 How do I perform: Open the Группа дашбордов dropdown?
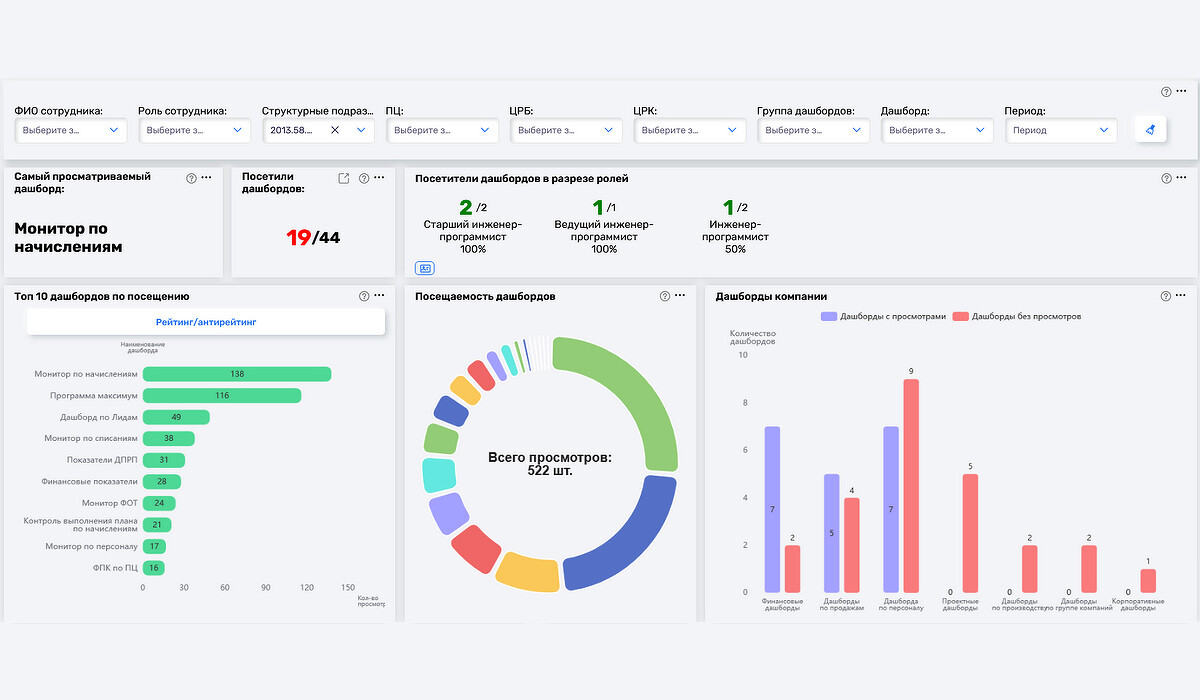click(813, 130)
